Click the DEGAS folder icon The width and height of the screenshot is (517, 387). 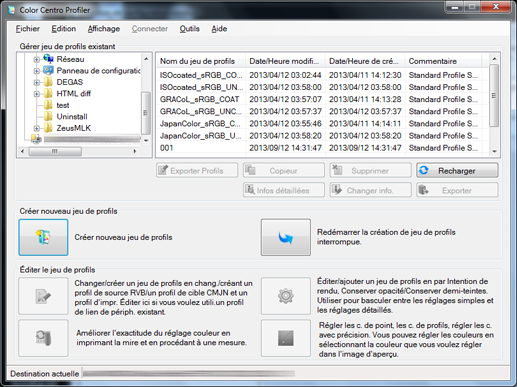coord(48,82)
